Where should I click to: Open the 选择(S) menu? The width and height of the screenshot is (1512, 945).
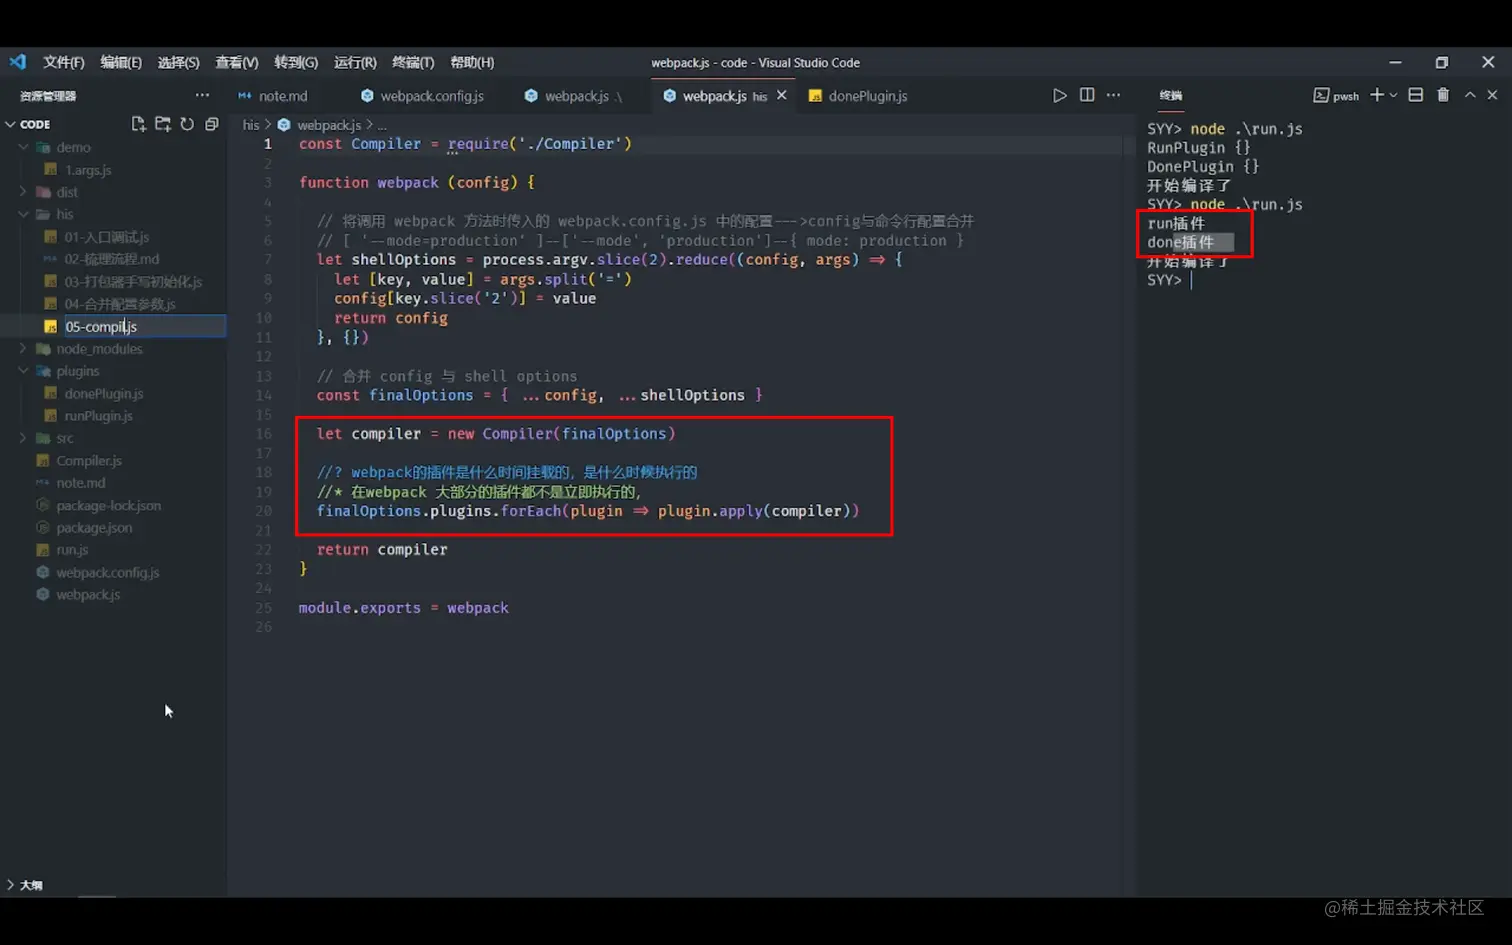click(178, 62)
